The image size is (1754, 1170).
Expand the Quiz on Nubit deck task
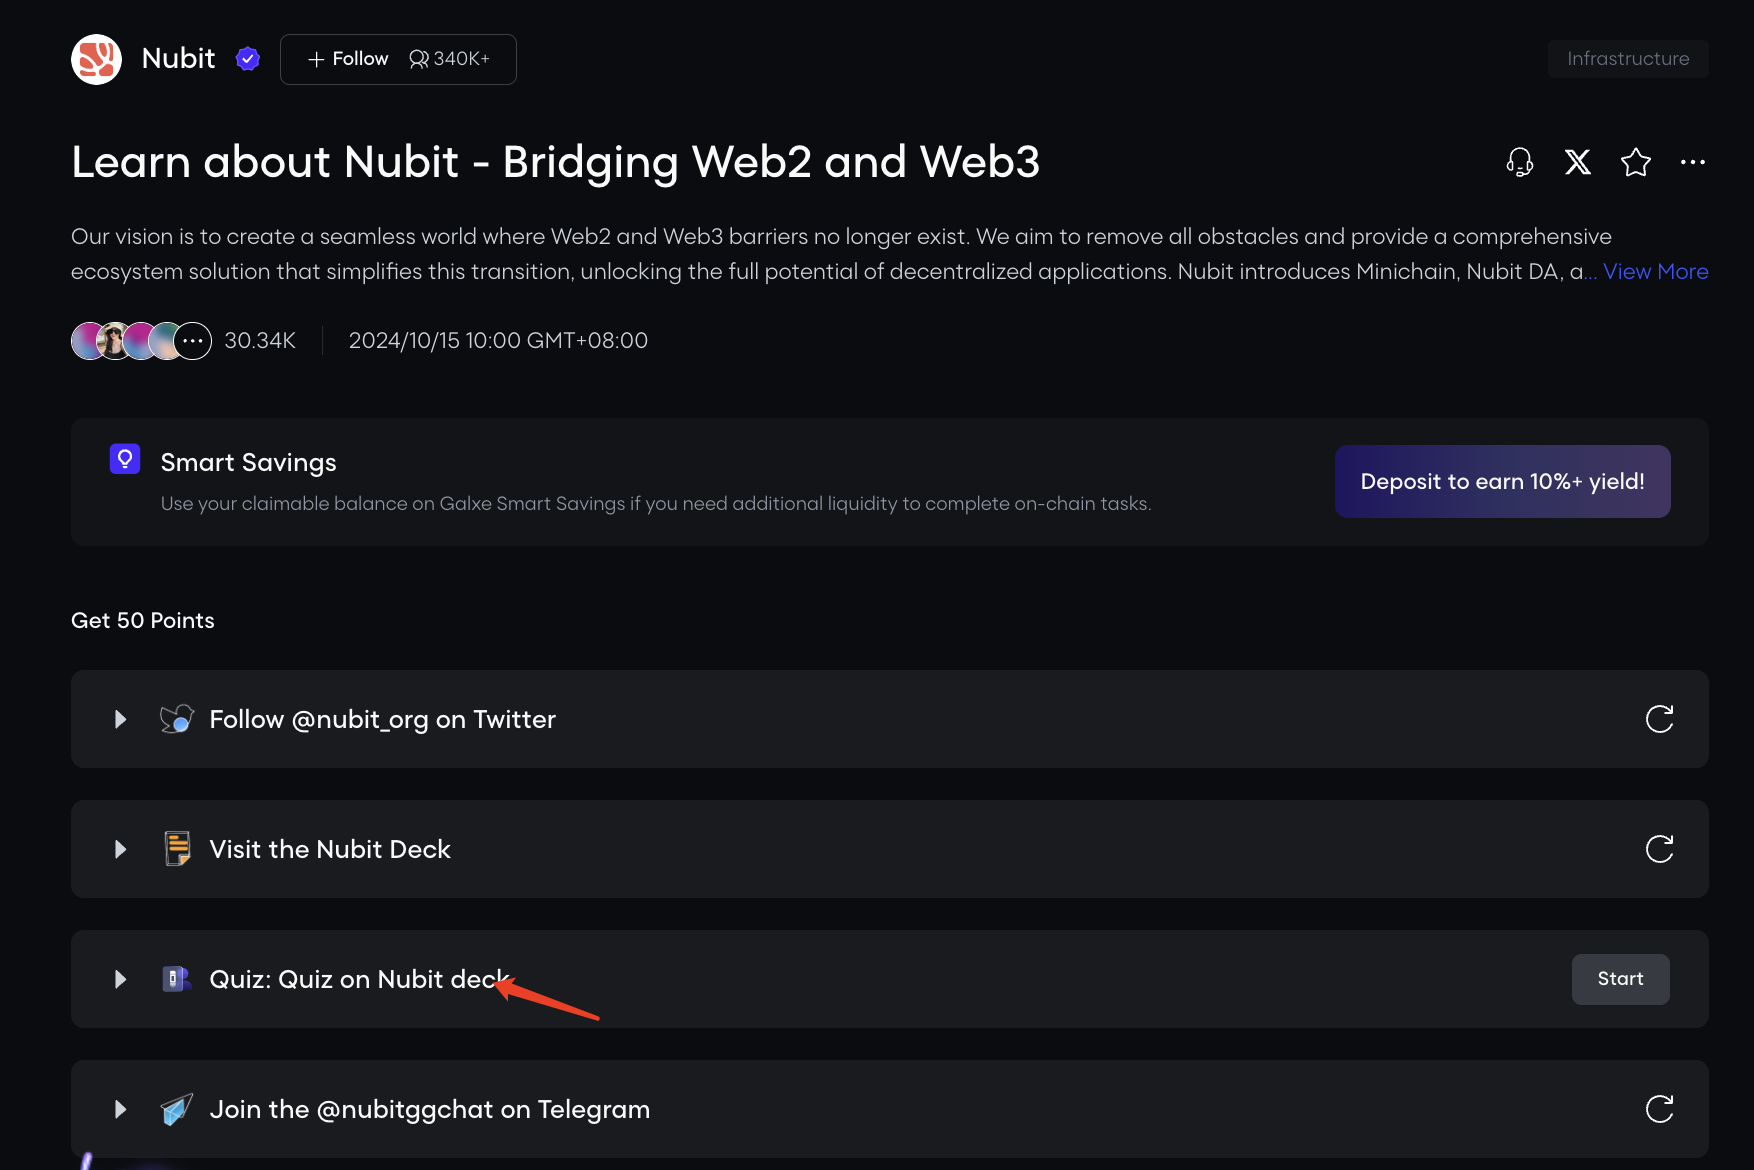[120, 979]
